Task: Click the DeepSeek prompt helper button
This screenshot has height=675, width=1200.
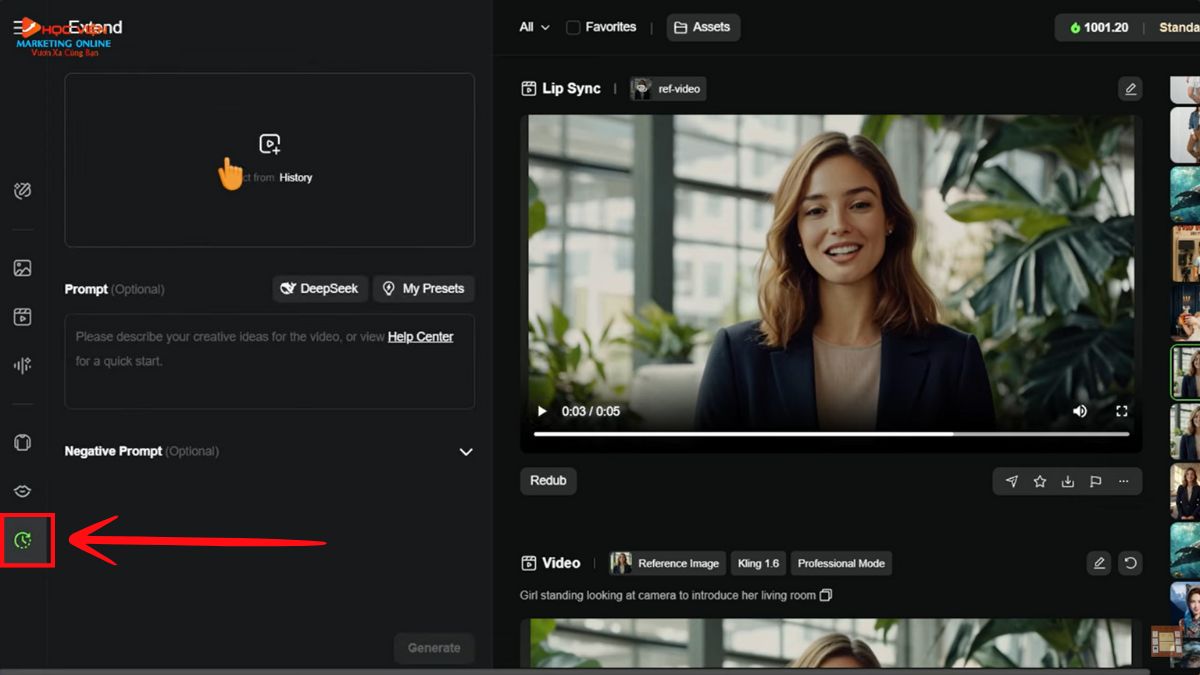Action: (x=321, y=289)
